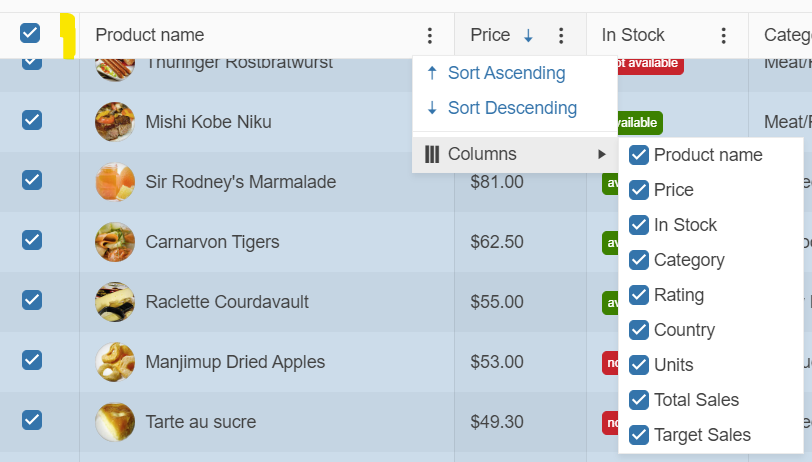
Task: Click the Sir Rodney's Marmalade product image
Action: click(x=115, y=182)
